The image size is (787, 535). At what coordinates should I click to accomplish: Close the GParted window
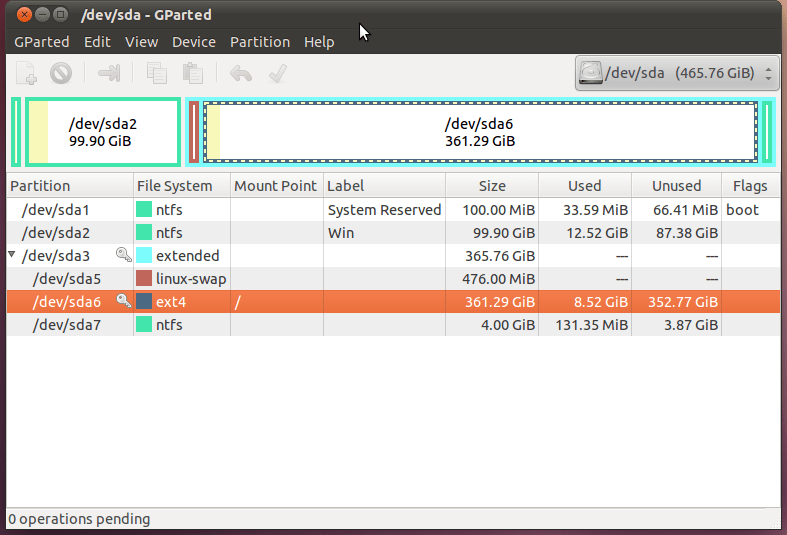pos(24,15)
